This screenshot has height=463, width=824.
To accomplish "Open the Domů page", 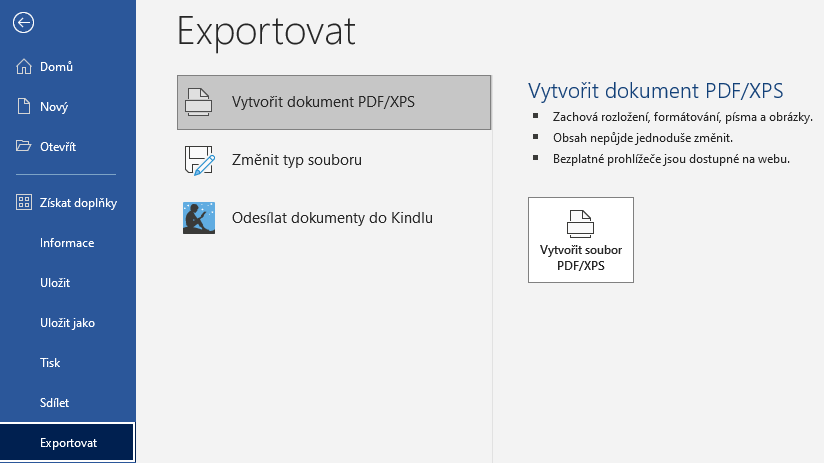I will tap(68, 67).
